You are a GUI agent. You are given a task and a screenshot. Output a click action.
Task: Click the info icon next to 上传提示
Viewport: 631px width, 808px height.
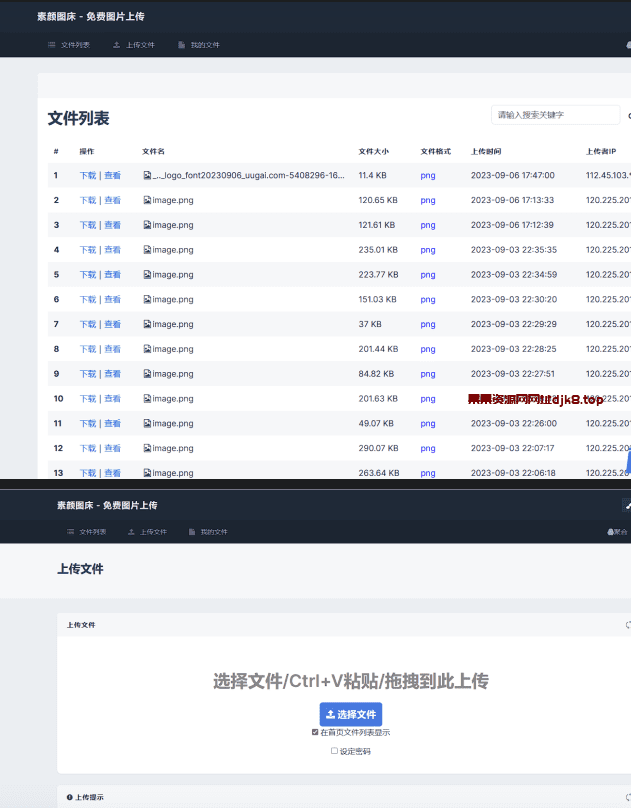pos(70,797)
